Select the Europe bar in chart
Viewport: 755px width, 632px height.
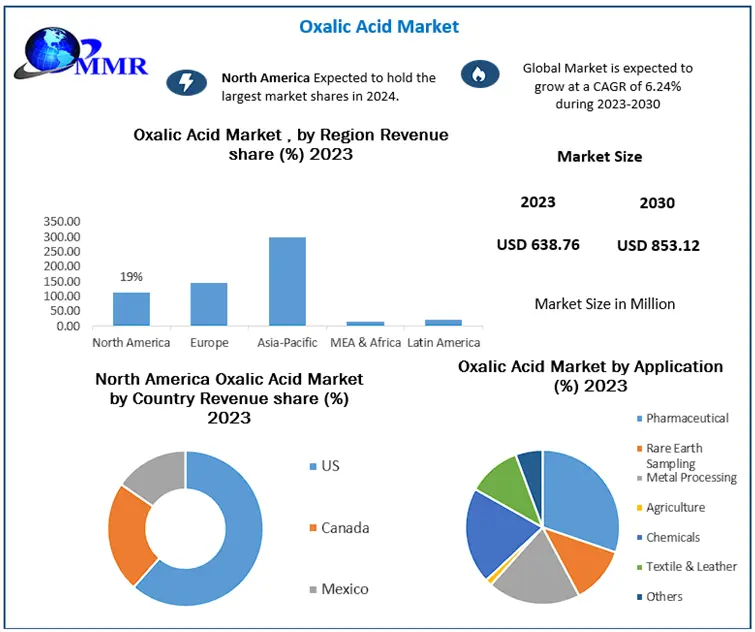coord(209,304)
